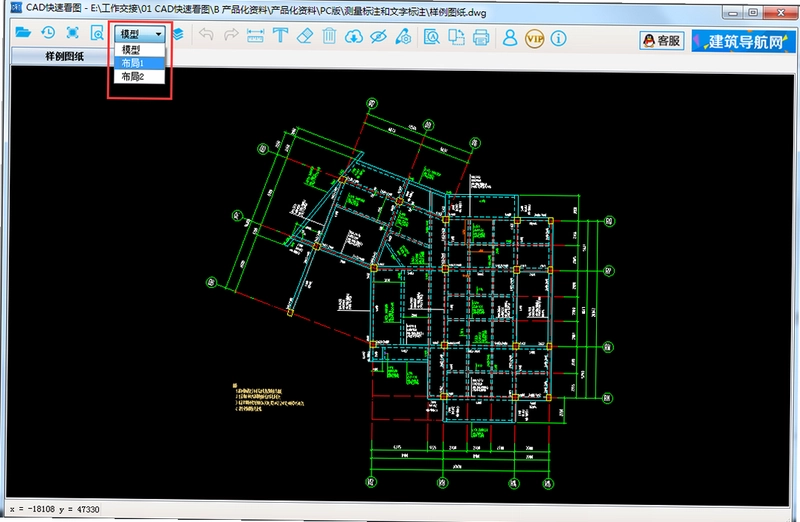The image size is (800, 522).
Task: Open the print icon
Action: (481, 37)
